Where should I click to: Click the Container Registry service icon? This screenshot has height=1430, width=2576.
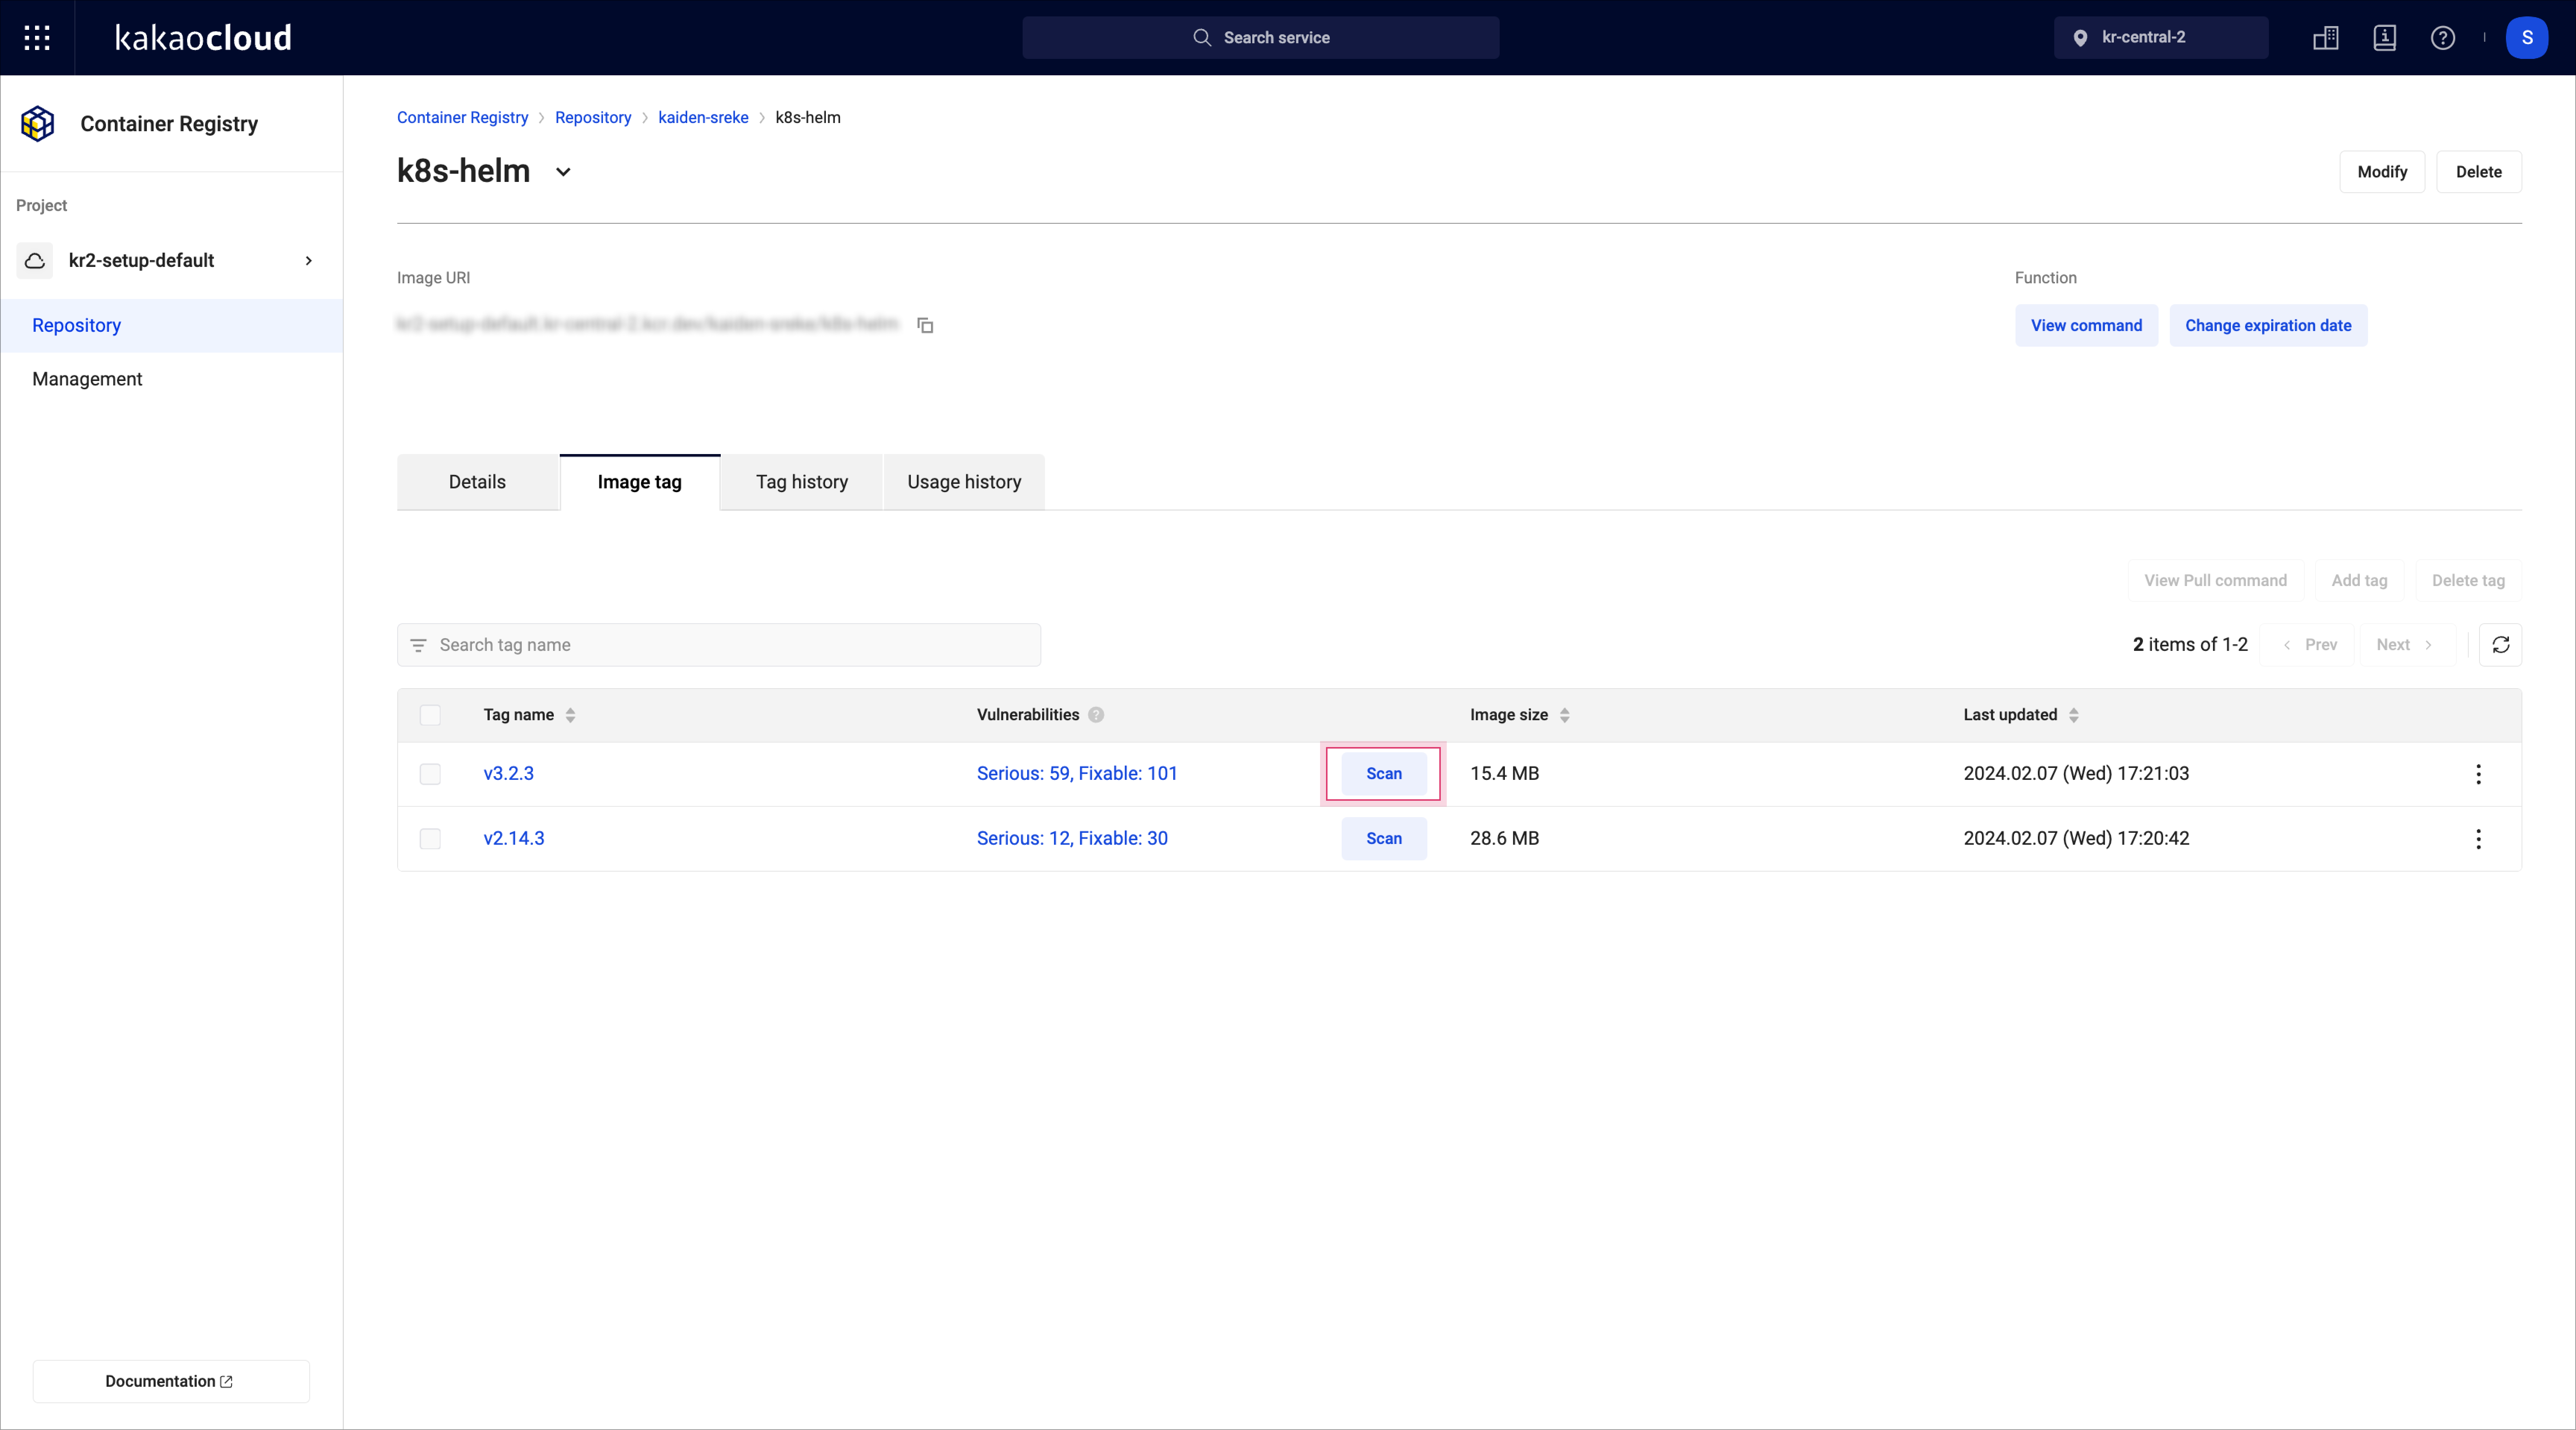pos(38,124)
